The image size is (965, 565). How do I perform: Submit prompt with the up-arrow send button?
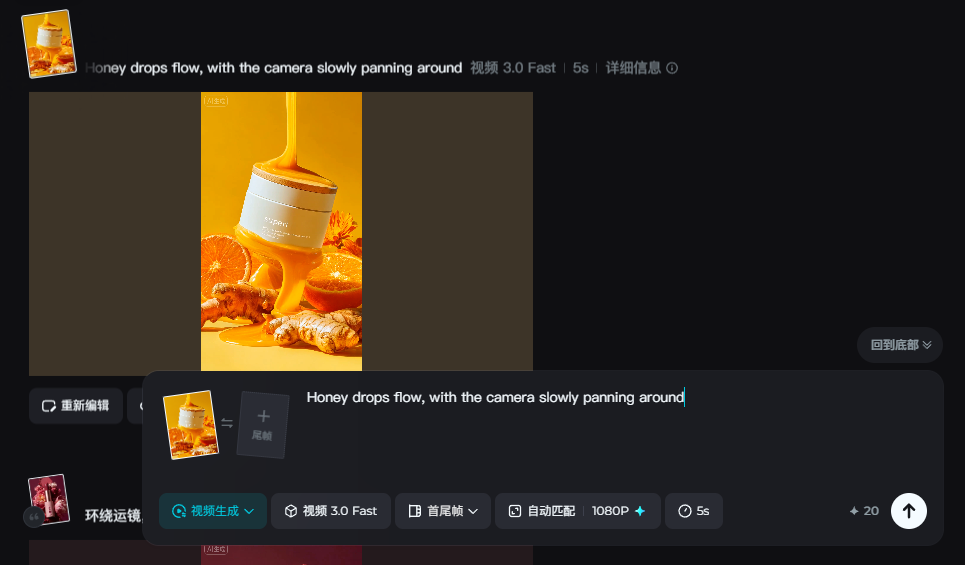[x=908, y=511]
